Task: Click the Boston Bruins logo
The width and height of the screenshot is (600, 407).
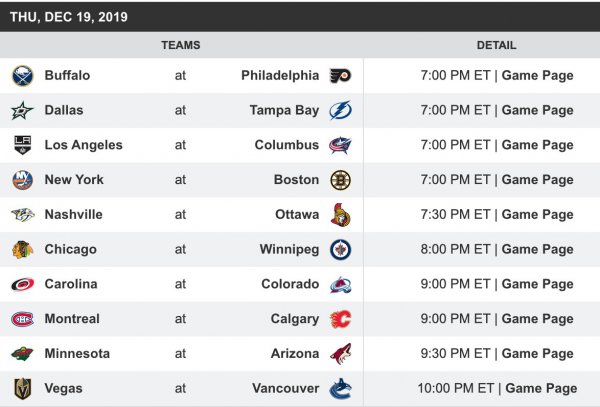Action: click(x=340, y=180)
